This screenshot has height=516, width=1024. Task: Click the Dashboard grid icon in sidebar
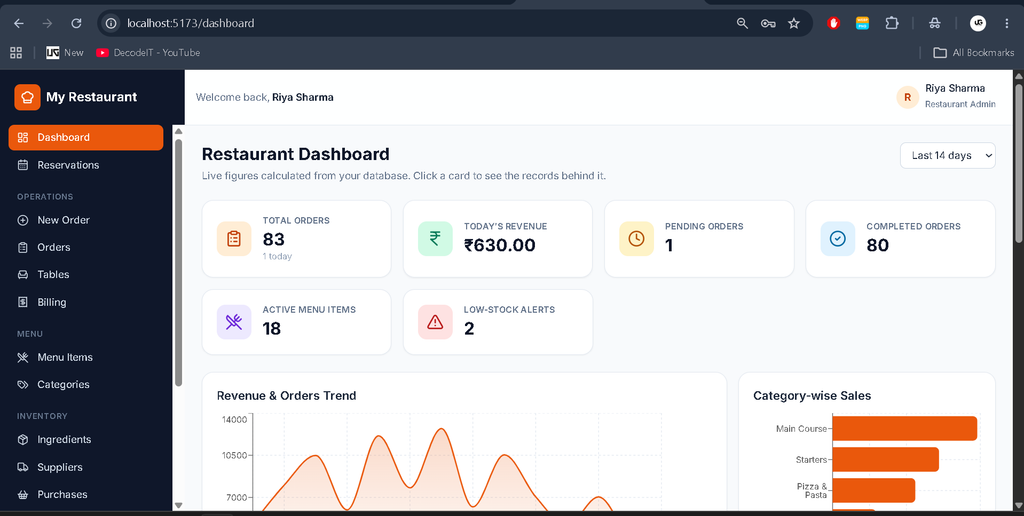pyautogui.click(x=23, y=137)
